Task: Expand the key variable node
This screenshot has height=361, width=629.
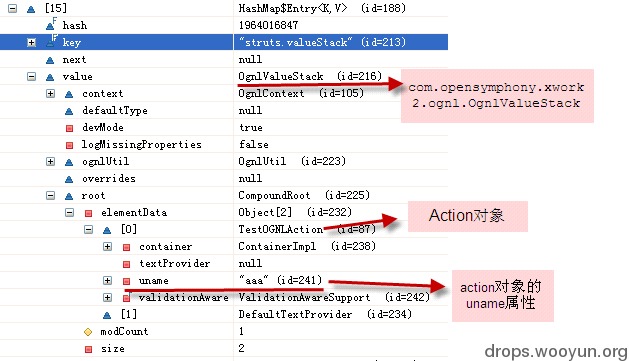Action: click(x=31, y=42)
